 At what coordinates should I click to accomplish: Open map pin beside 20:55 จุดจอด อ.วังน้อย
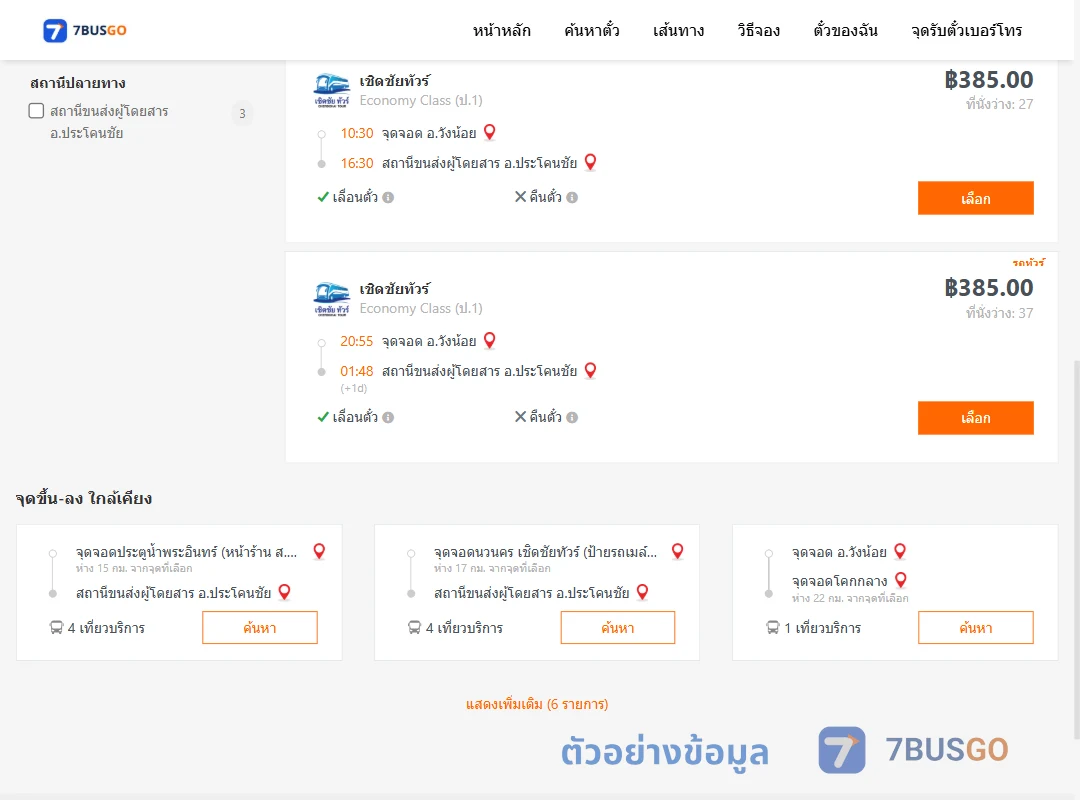click(490, 340)
